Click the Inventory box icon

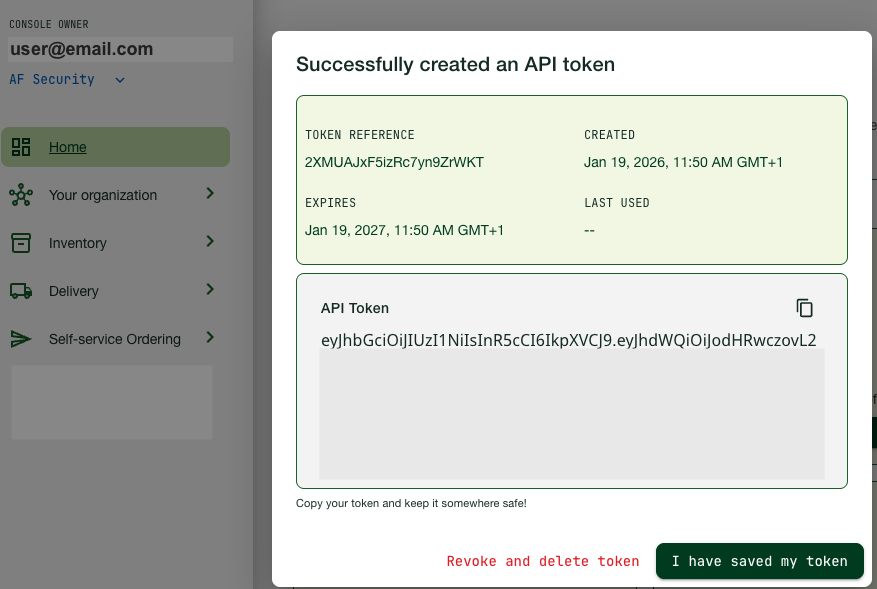[x=21, y=243]
